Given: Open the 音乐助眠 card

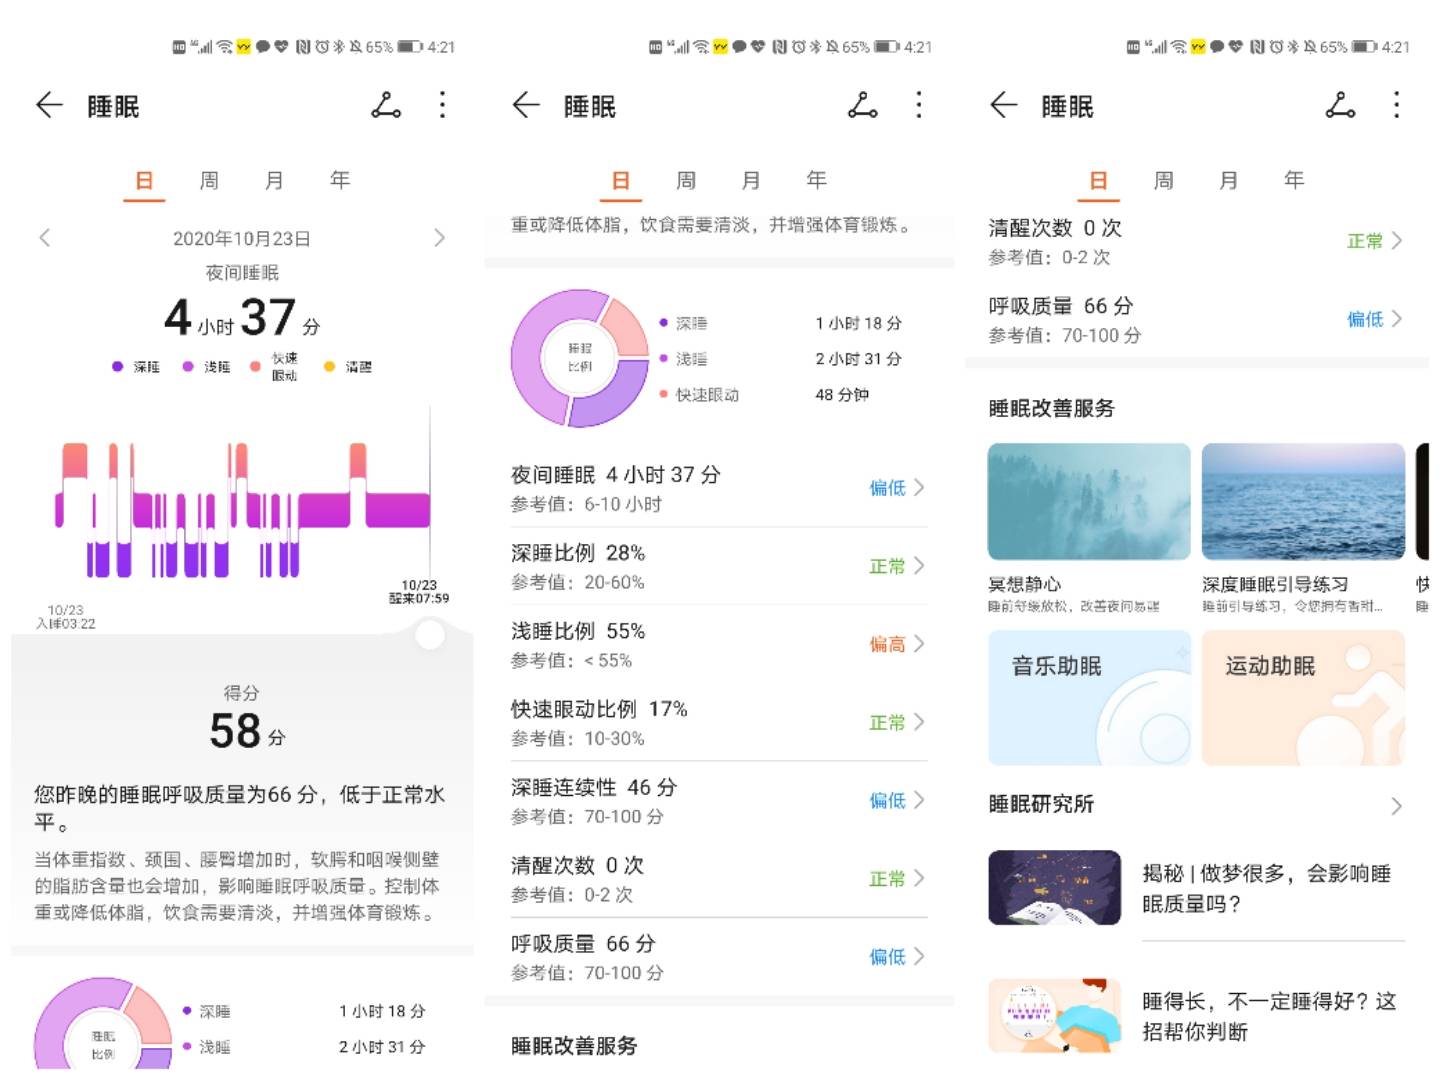Looking at the screenshot, I should point(1089,698).
